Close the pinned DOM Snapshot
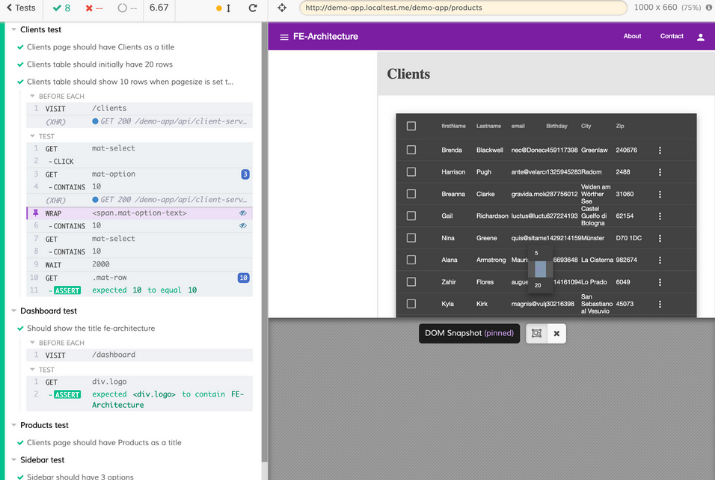This screenshot has height=480, width=715. tap(557, 333)
